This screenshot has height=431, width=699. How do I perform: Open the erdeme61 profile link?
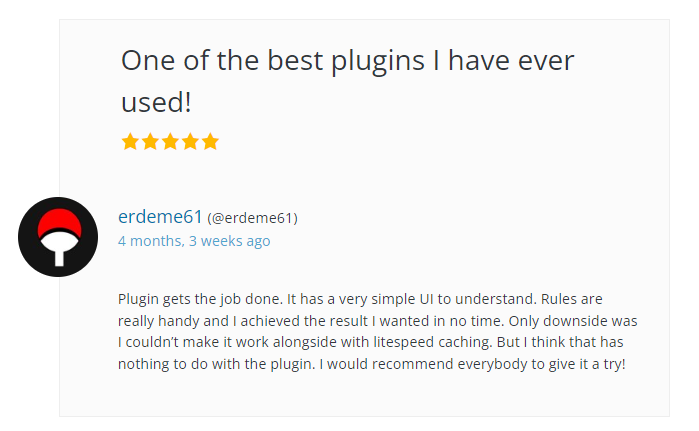point(160,217)
